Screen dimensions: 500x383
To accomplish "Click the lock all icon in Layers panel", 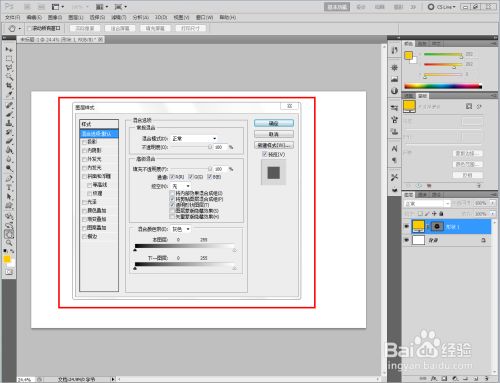I will (441, 213).
